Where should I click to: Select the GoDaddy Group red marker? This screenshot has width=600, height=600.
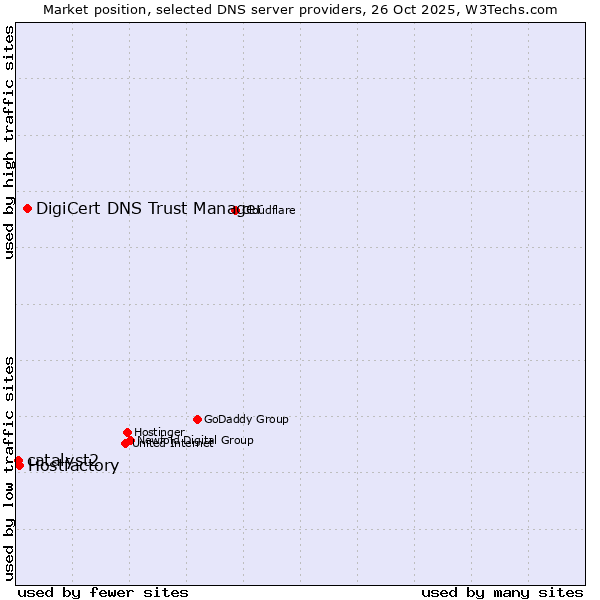coord(197,419)
